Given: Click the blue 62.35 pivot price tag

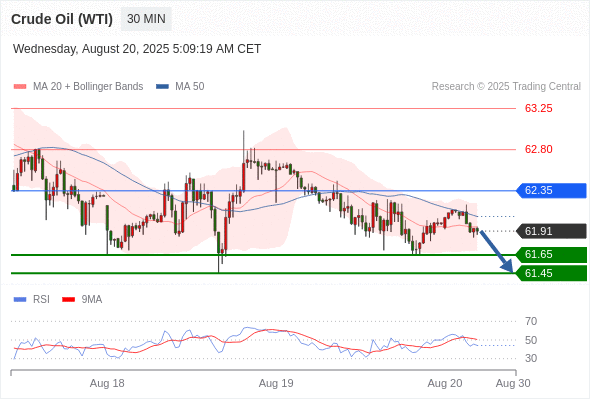Looking at the screenshot, I should (551, 190).
